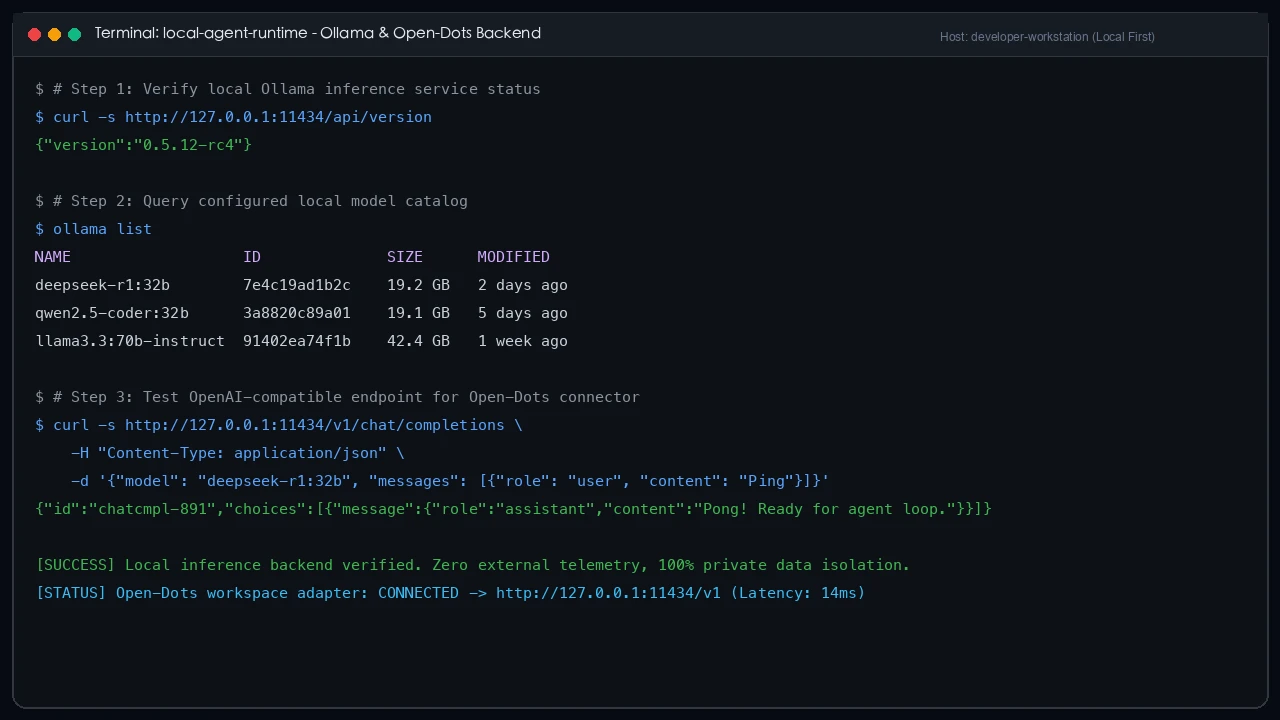The width and height of the screenshot is (1280, 720).
Task: Click the Content-Type header line
Action: pos(238,453)
